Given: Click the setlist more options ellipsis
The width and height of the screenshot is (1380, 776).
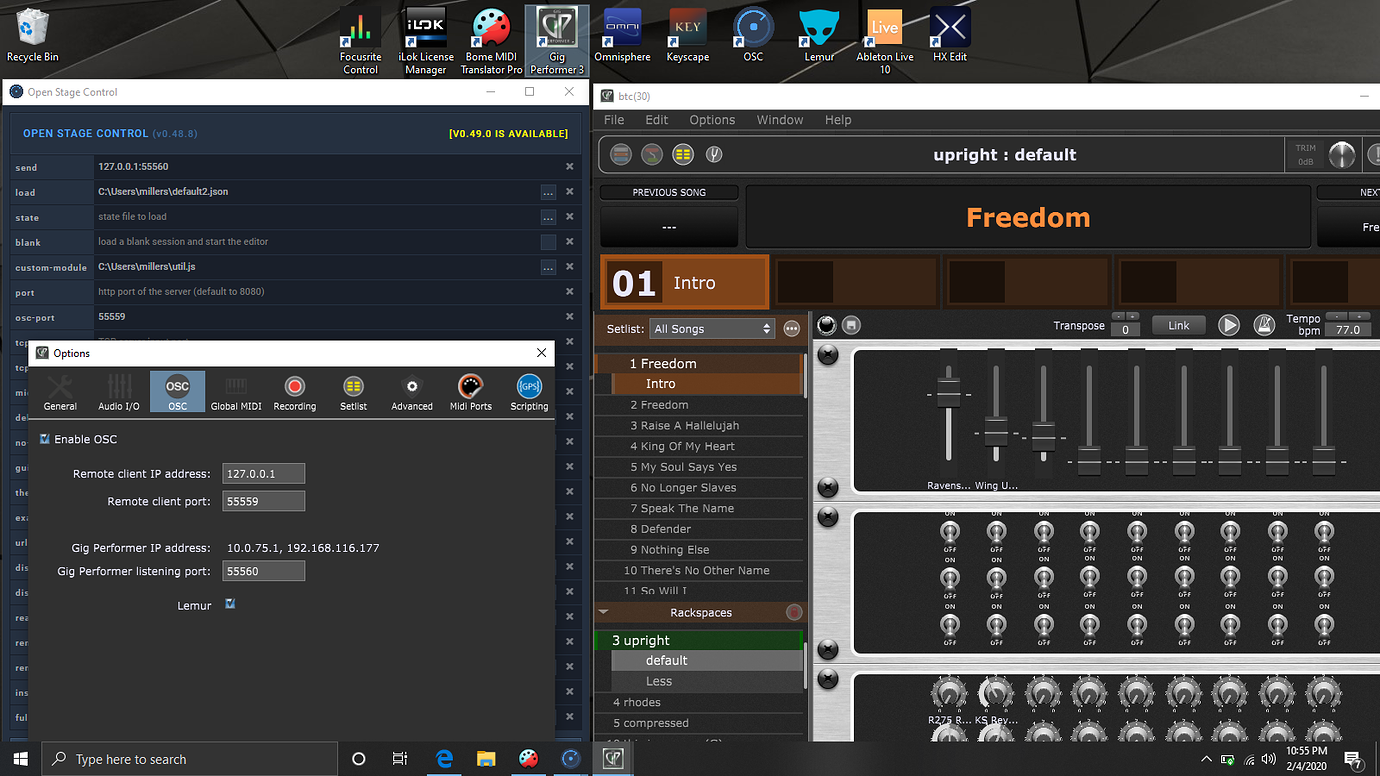Looking at the screenshot, I should [x=792, y=328].
